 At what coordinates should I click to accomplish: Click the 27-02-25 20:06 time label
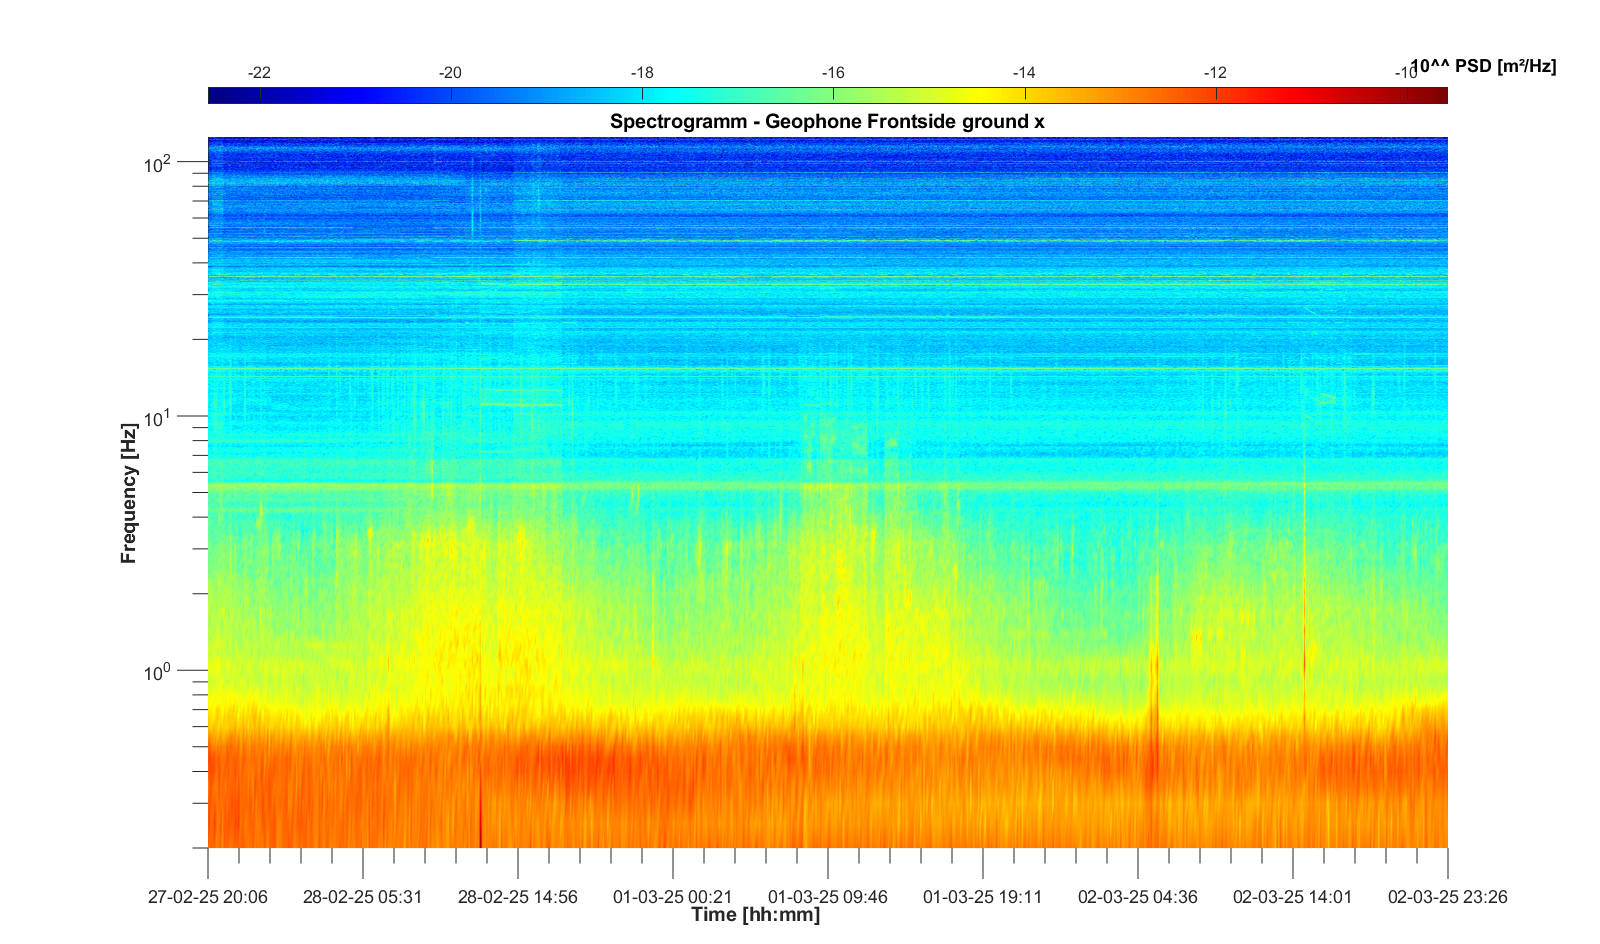208,897
